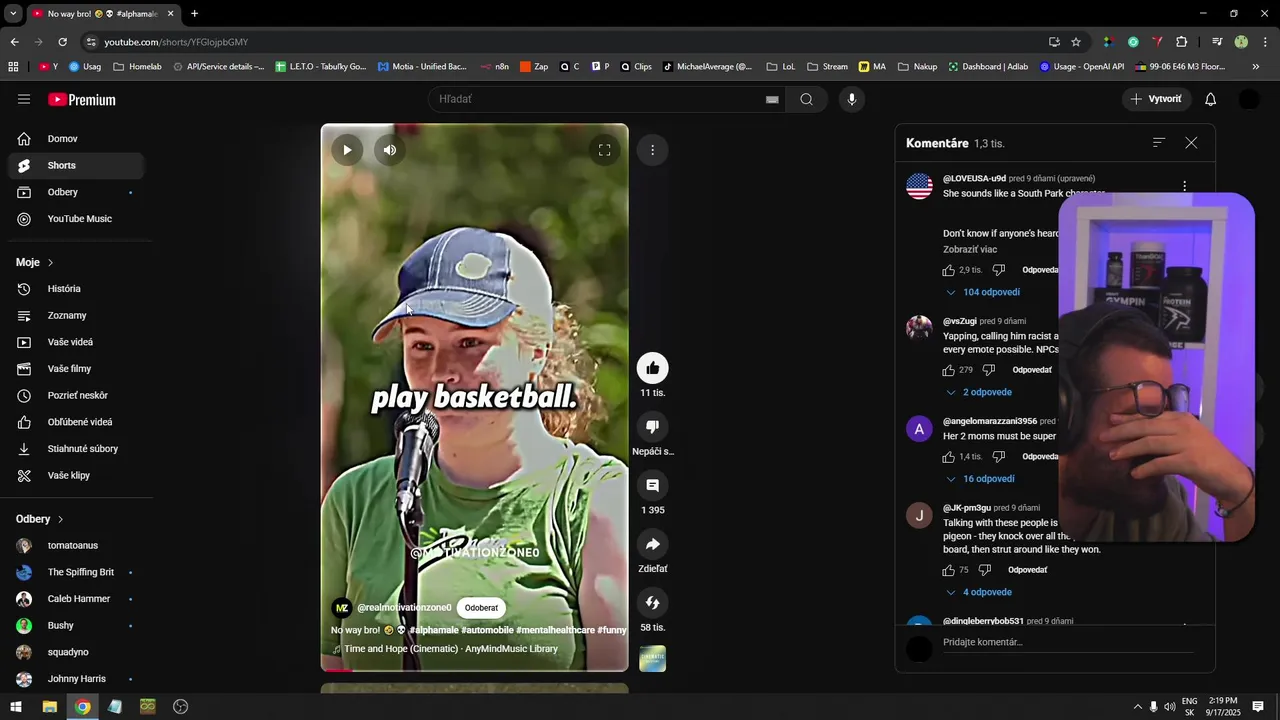Screen dimensions: 1280x720
Task: Go to YouTube Premium home logo
Action: 82,99
